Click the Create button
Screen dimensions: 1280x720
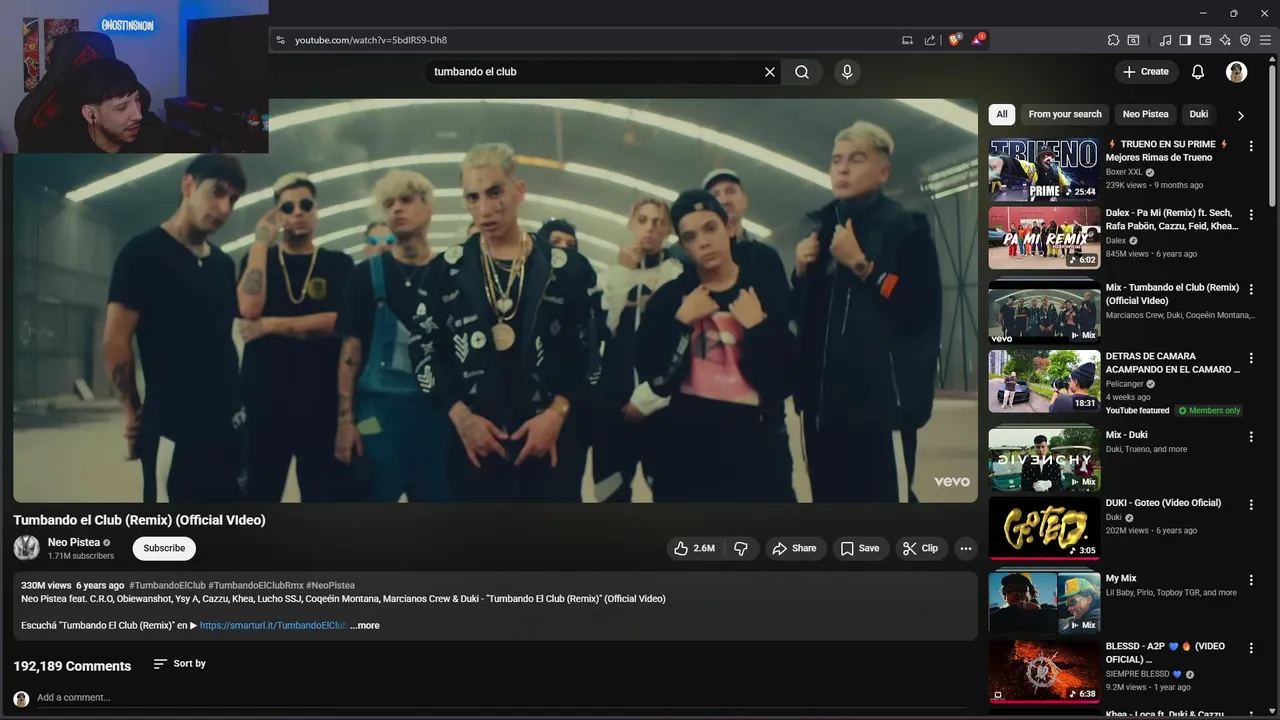[x=1145, y=72]
